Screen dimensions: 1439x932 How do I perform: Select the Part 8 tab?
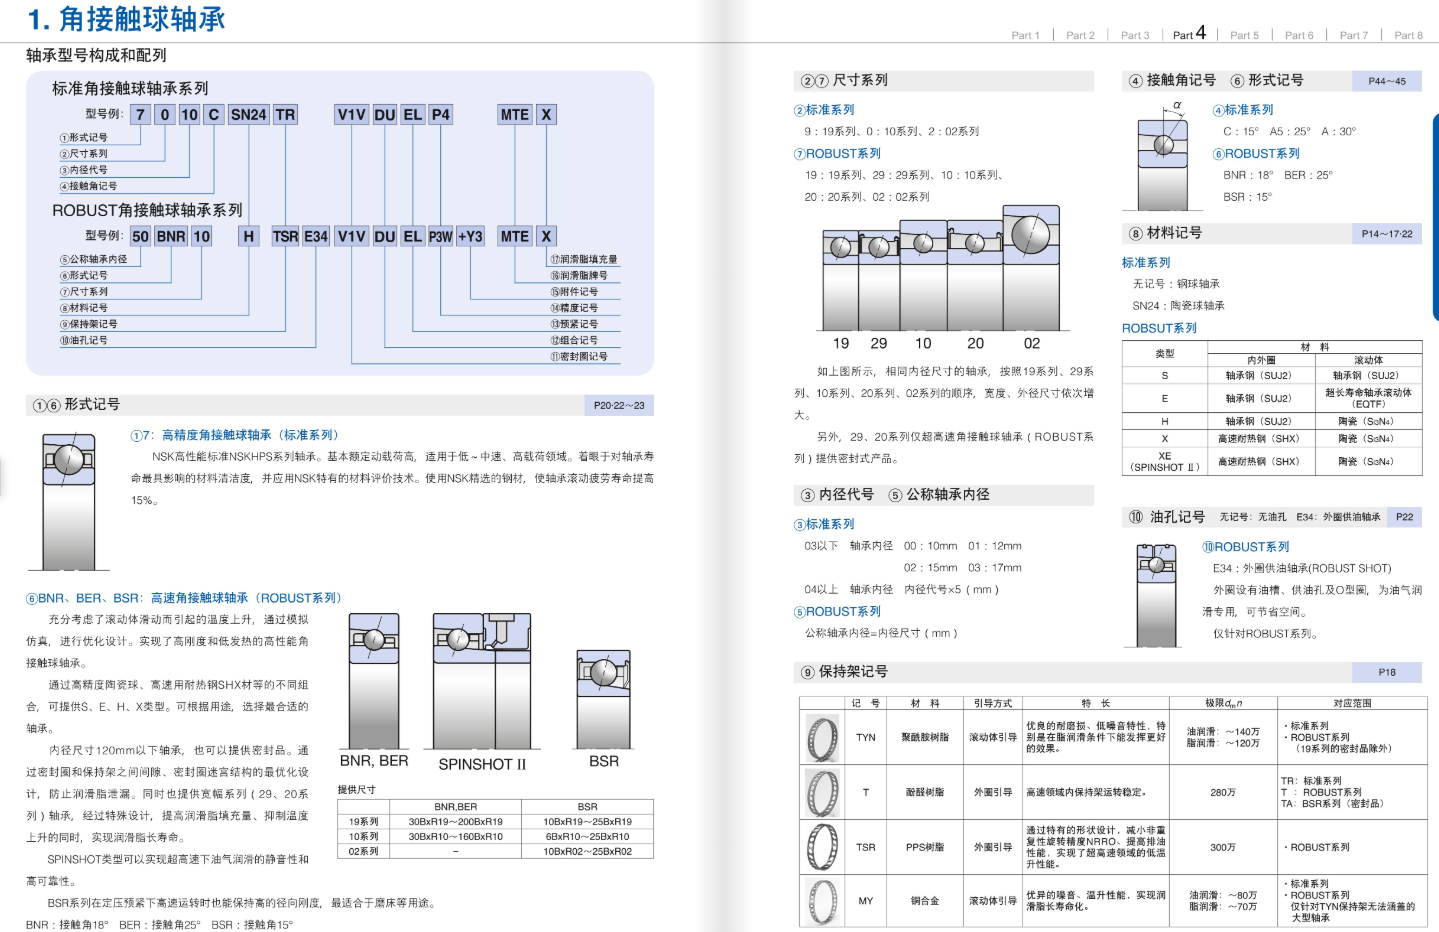pyautogui.click(x=1408, y=35)
